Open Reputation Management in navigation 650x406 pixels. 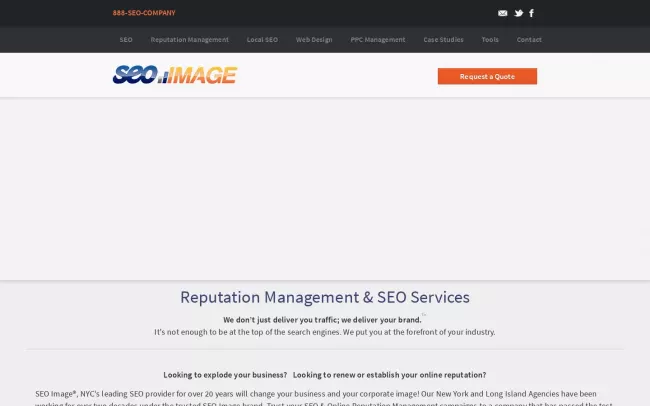(189, 40)
